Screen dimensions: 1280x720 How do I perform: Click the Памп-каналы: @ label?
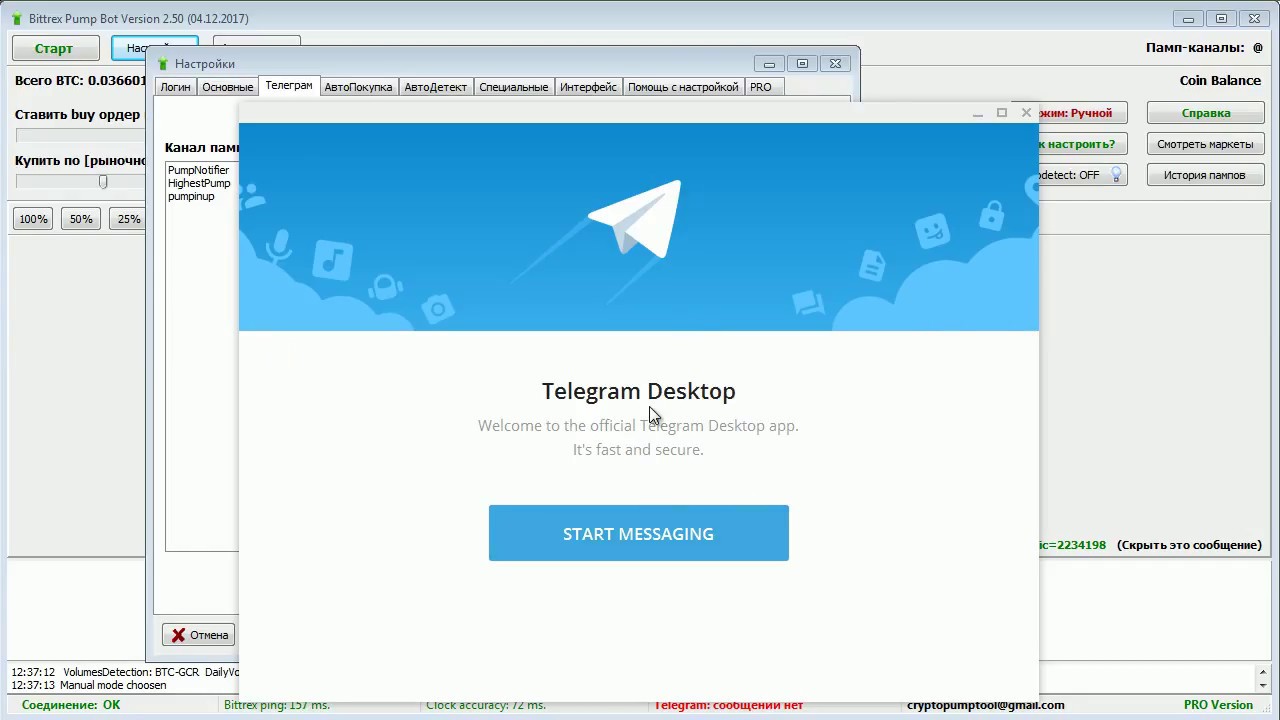tap(1204, 47)
